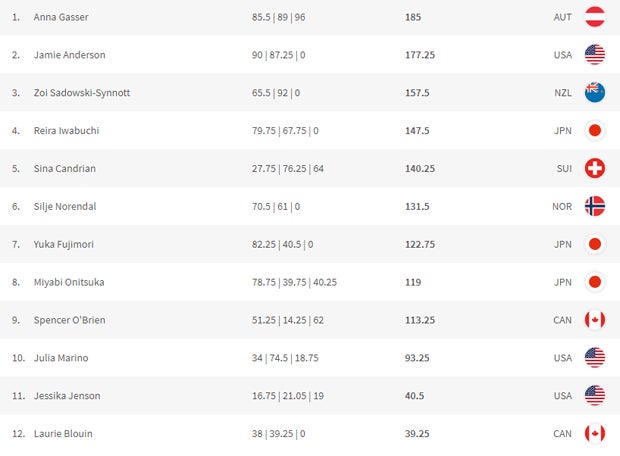The width and height of the screenshot is (620, 456).
Task: Select the Zoi Sadowski-Synnott name
Action: click(x=82, y=93)
